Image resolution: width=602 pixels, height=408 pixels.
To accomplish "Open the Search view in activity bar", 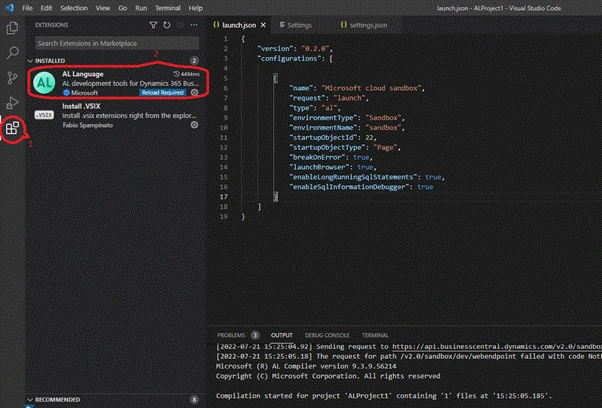I will click(x=12, y=53).
